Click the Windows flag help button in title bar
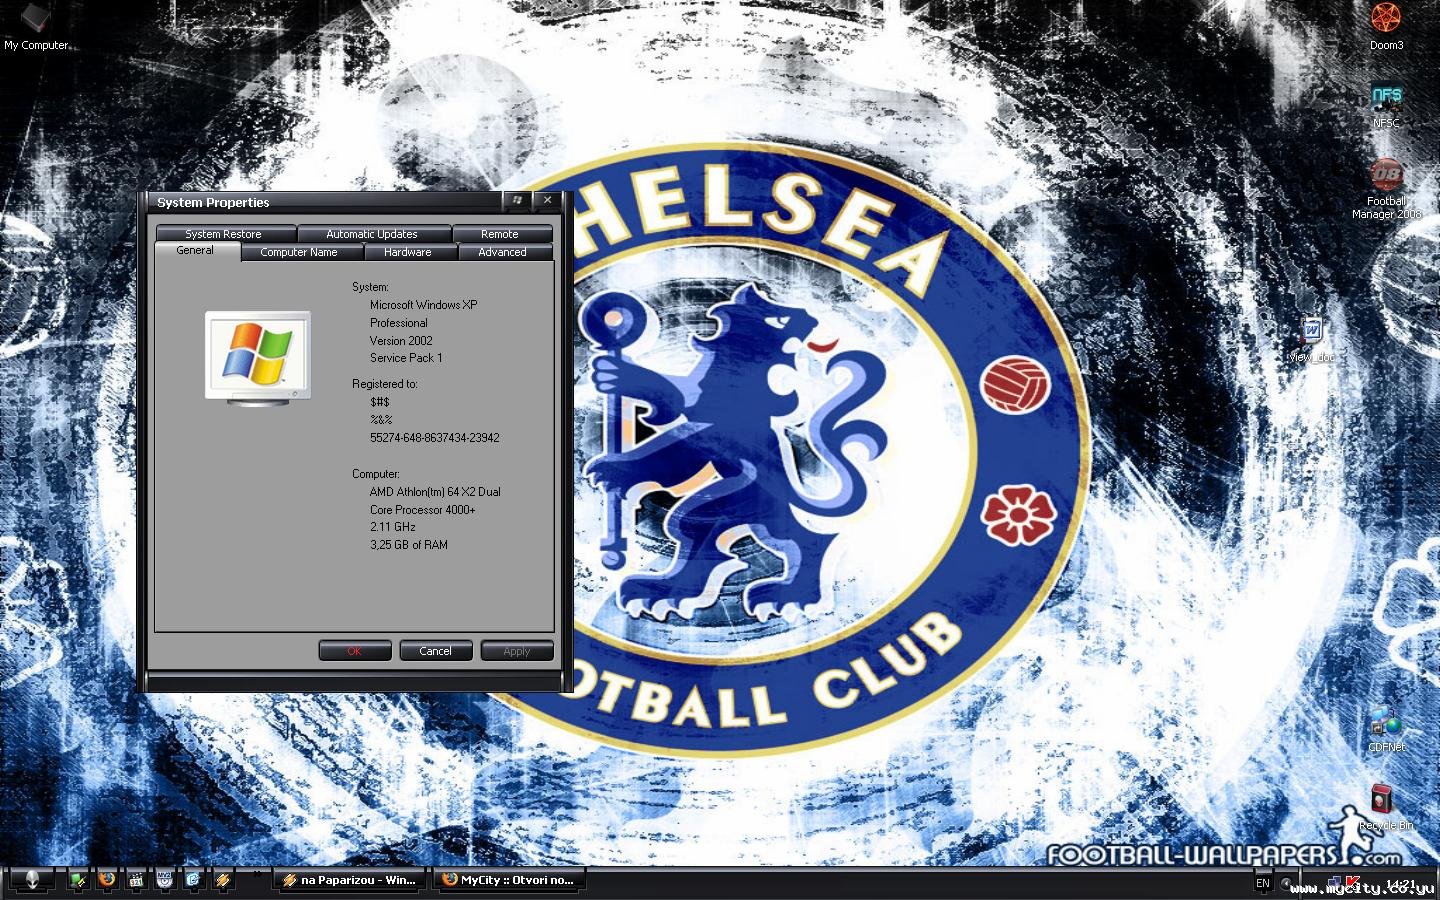Image resolution: width=1440 pixels, height=900 pixels. pyautogui.click(x=517, y=201)
